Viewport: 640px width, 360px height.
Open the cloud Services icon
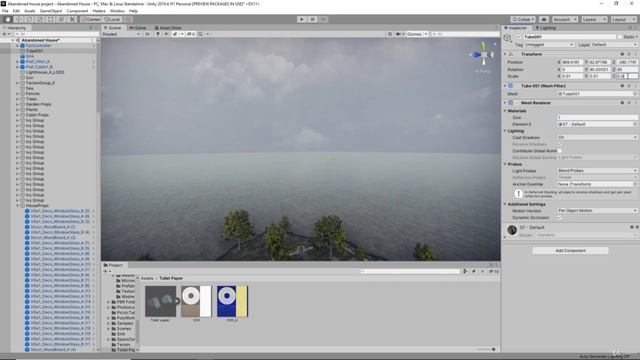(x=544, y=19)
